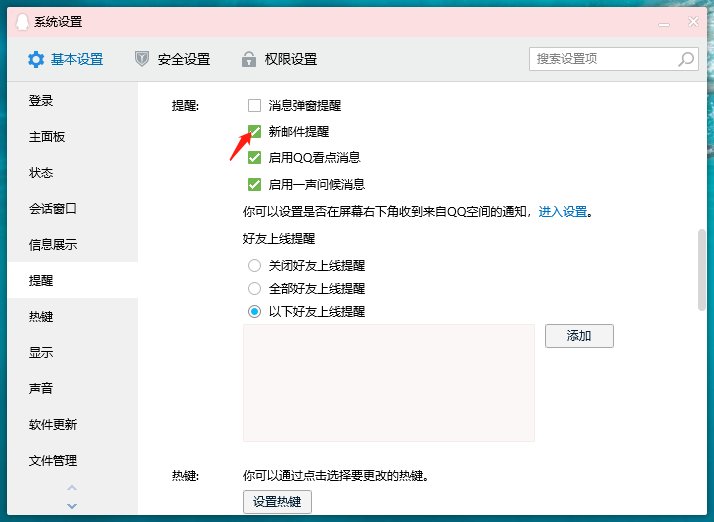Screen dimensions: 714x522
Task: Click the QQ penguin logo icon
Action: coord(21,21)
